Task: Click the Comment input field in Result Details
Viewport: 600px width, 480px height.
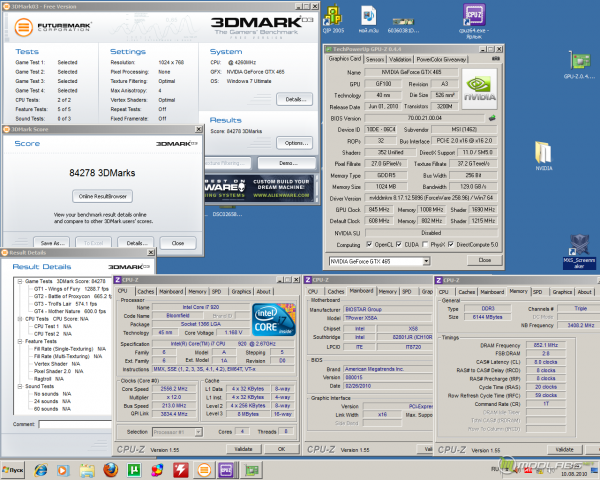Action: [75, 424]
